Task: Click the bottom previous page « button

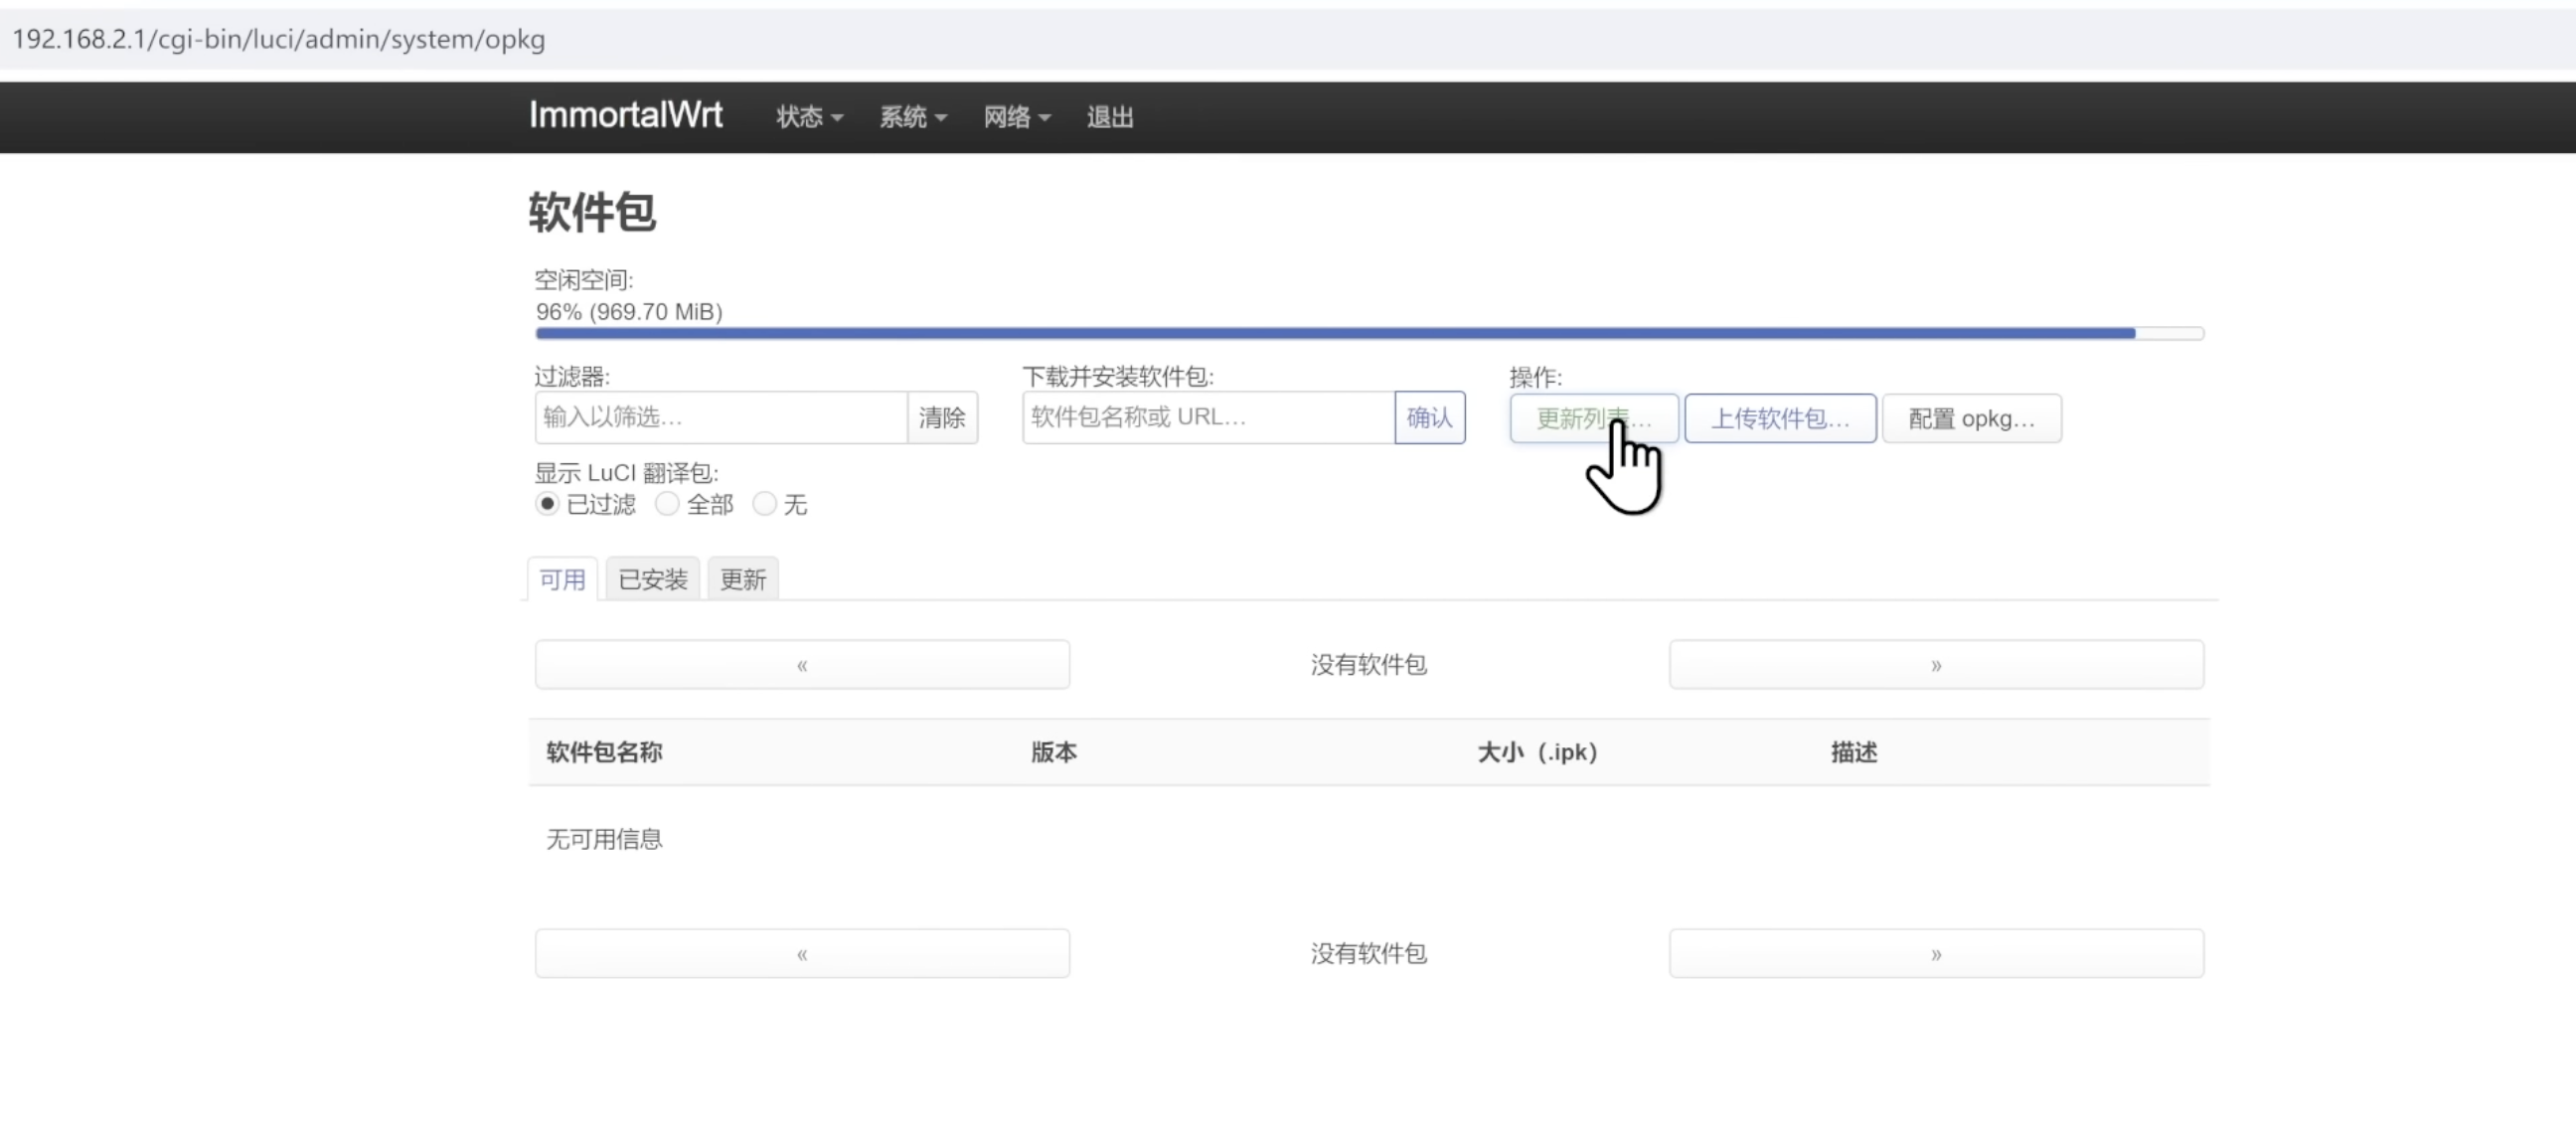Action: coord(802,954)
